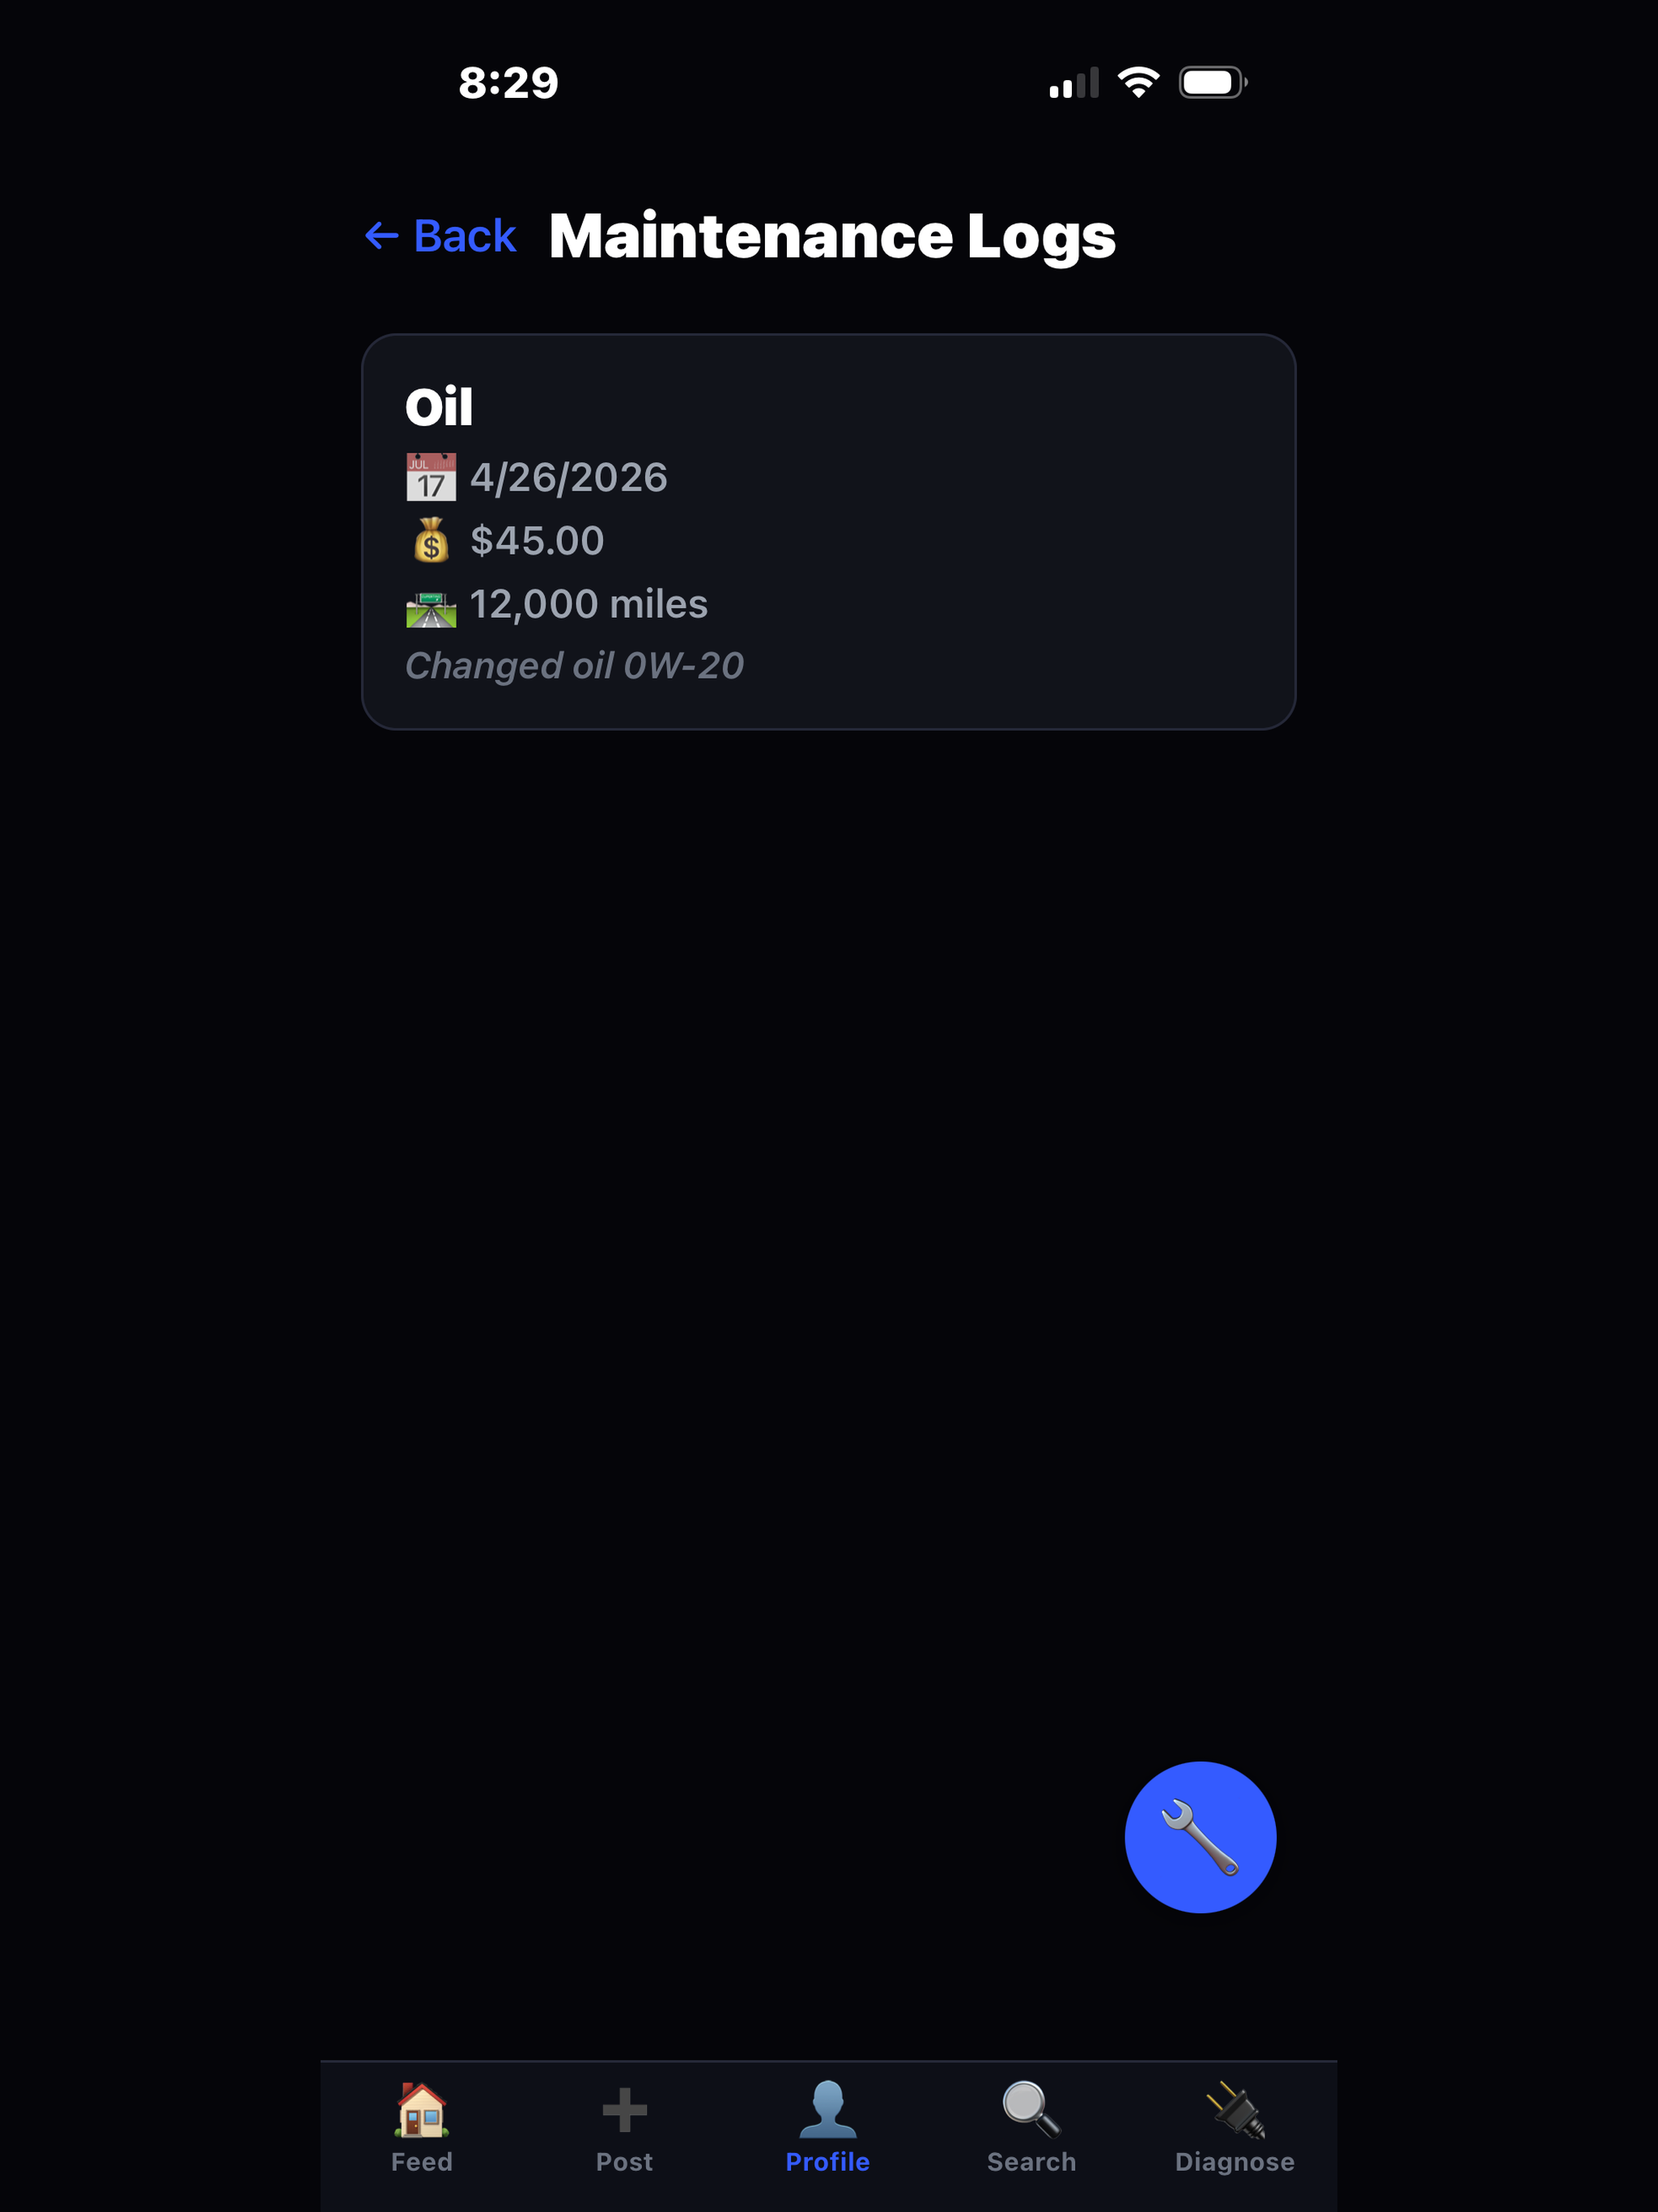Click the 4/26/2026 date text
The image size is (1658, 2212).
tap(569, 478)
